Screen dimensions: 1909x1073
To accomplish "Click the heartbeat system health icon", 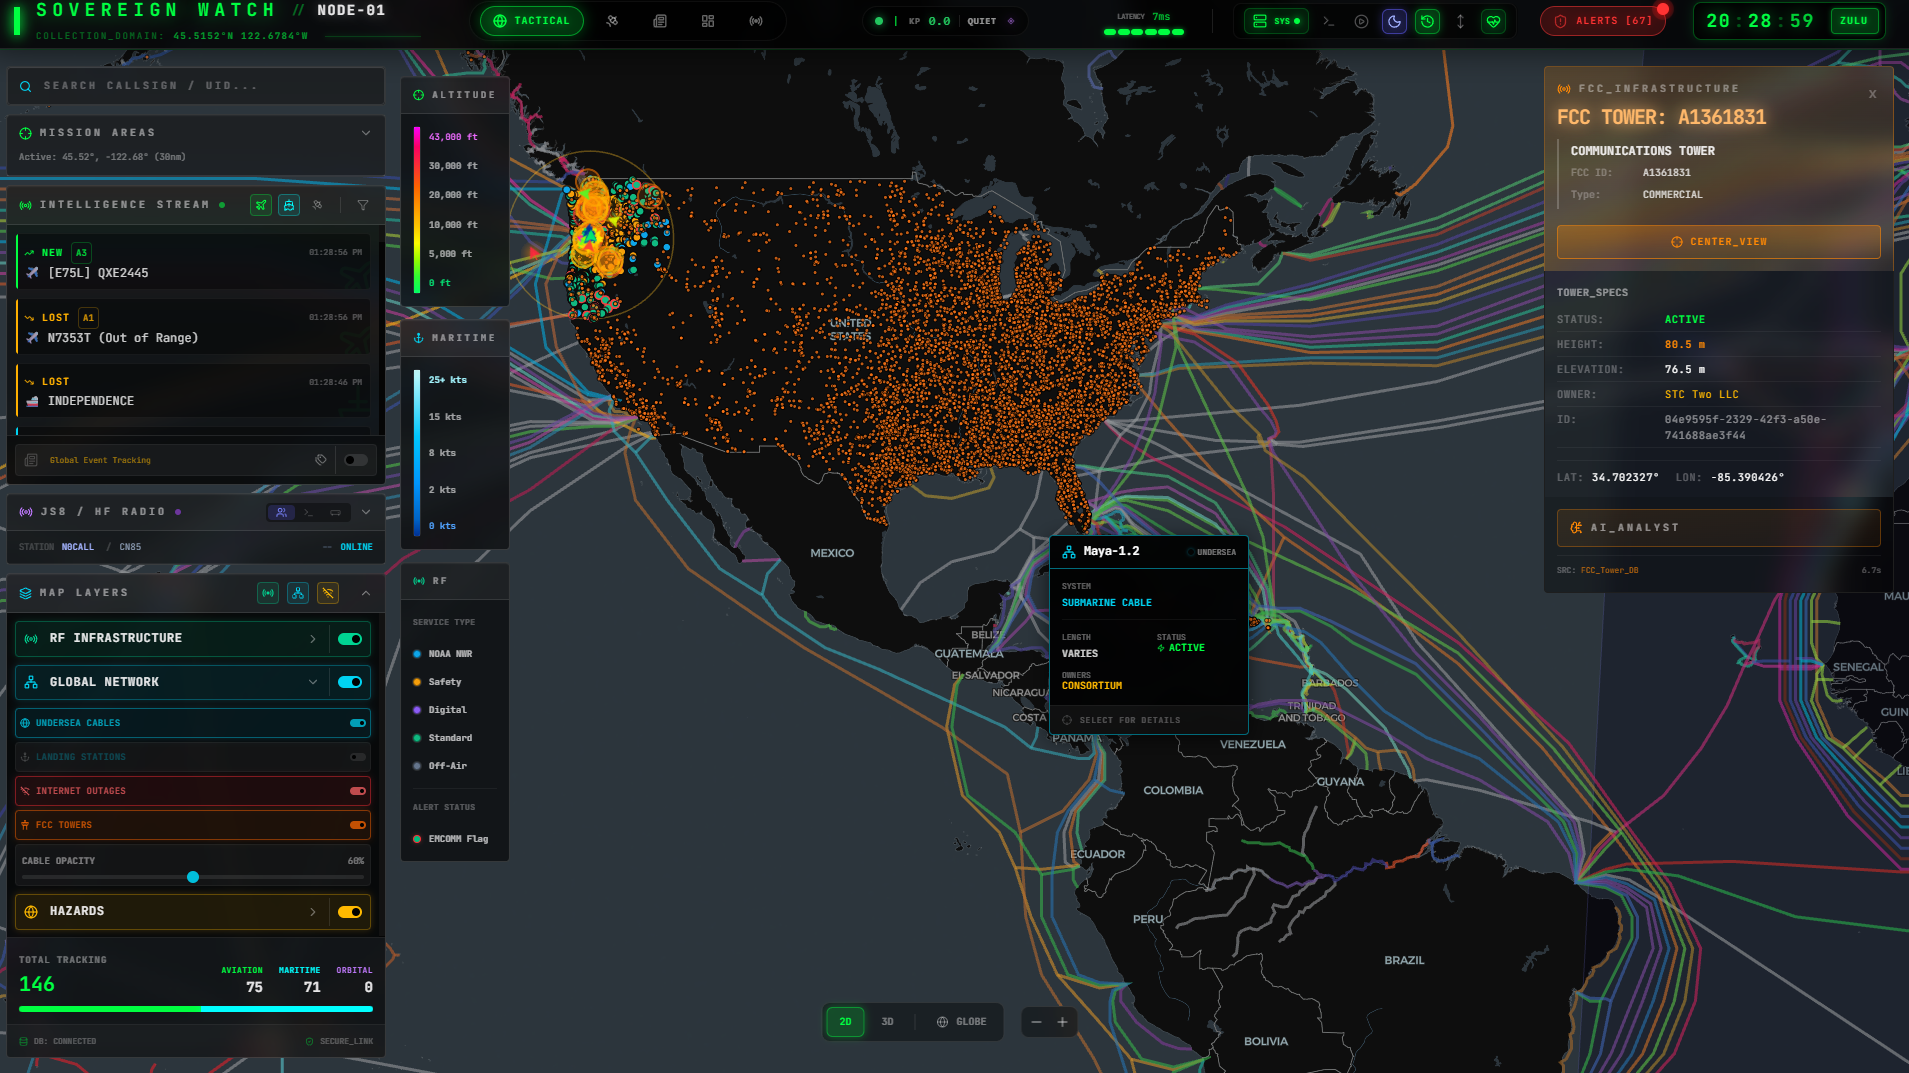I will (x=1494, y=20).
